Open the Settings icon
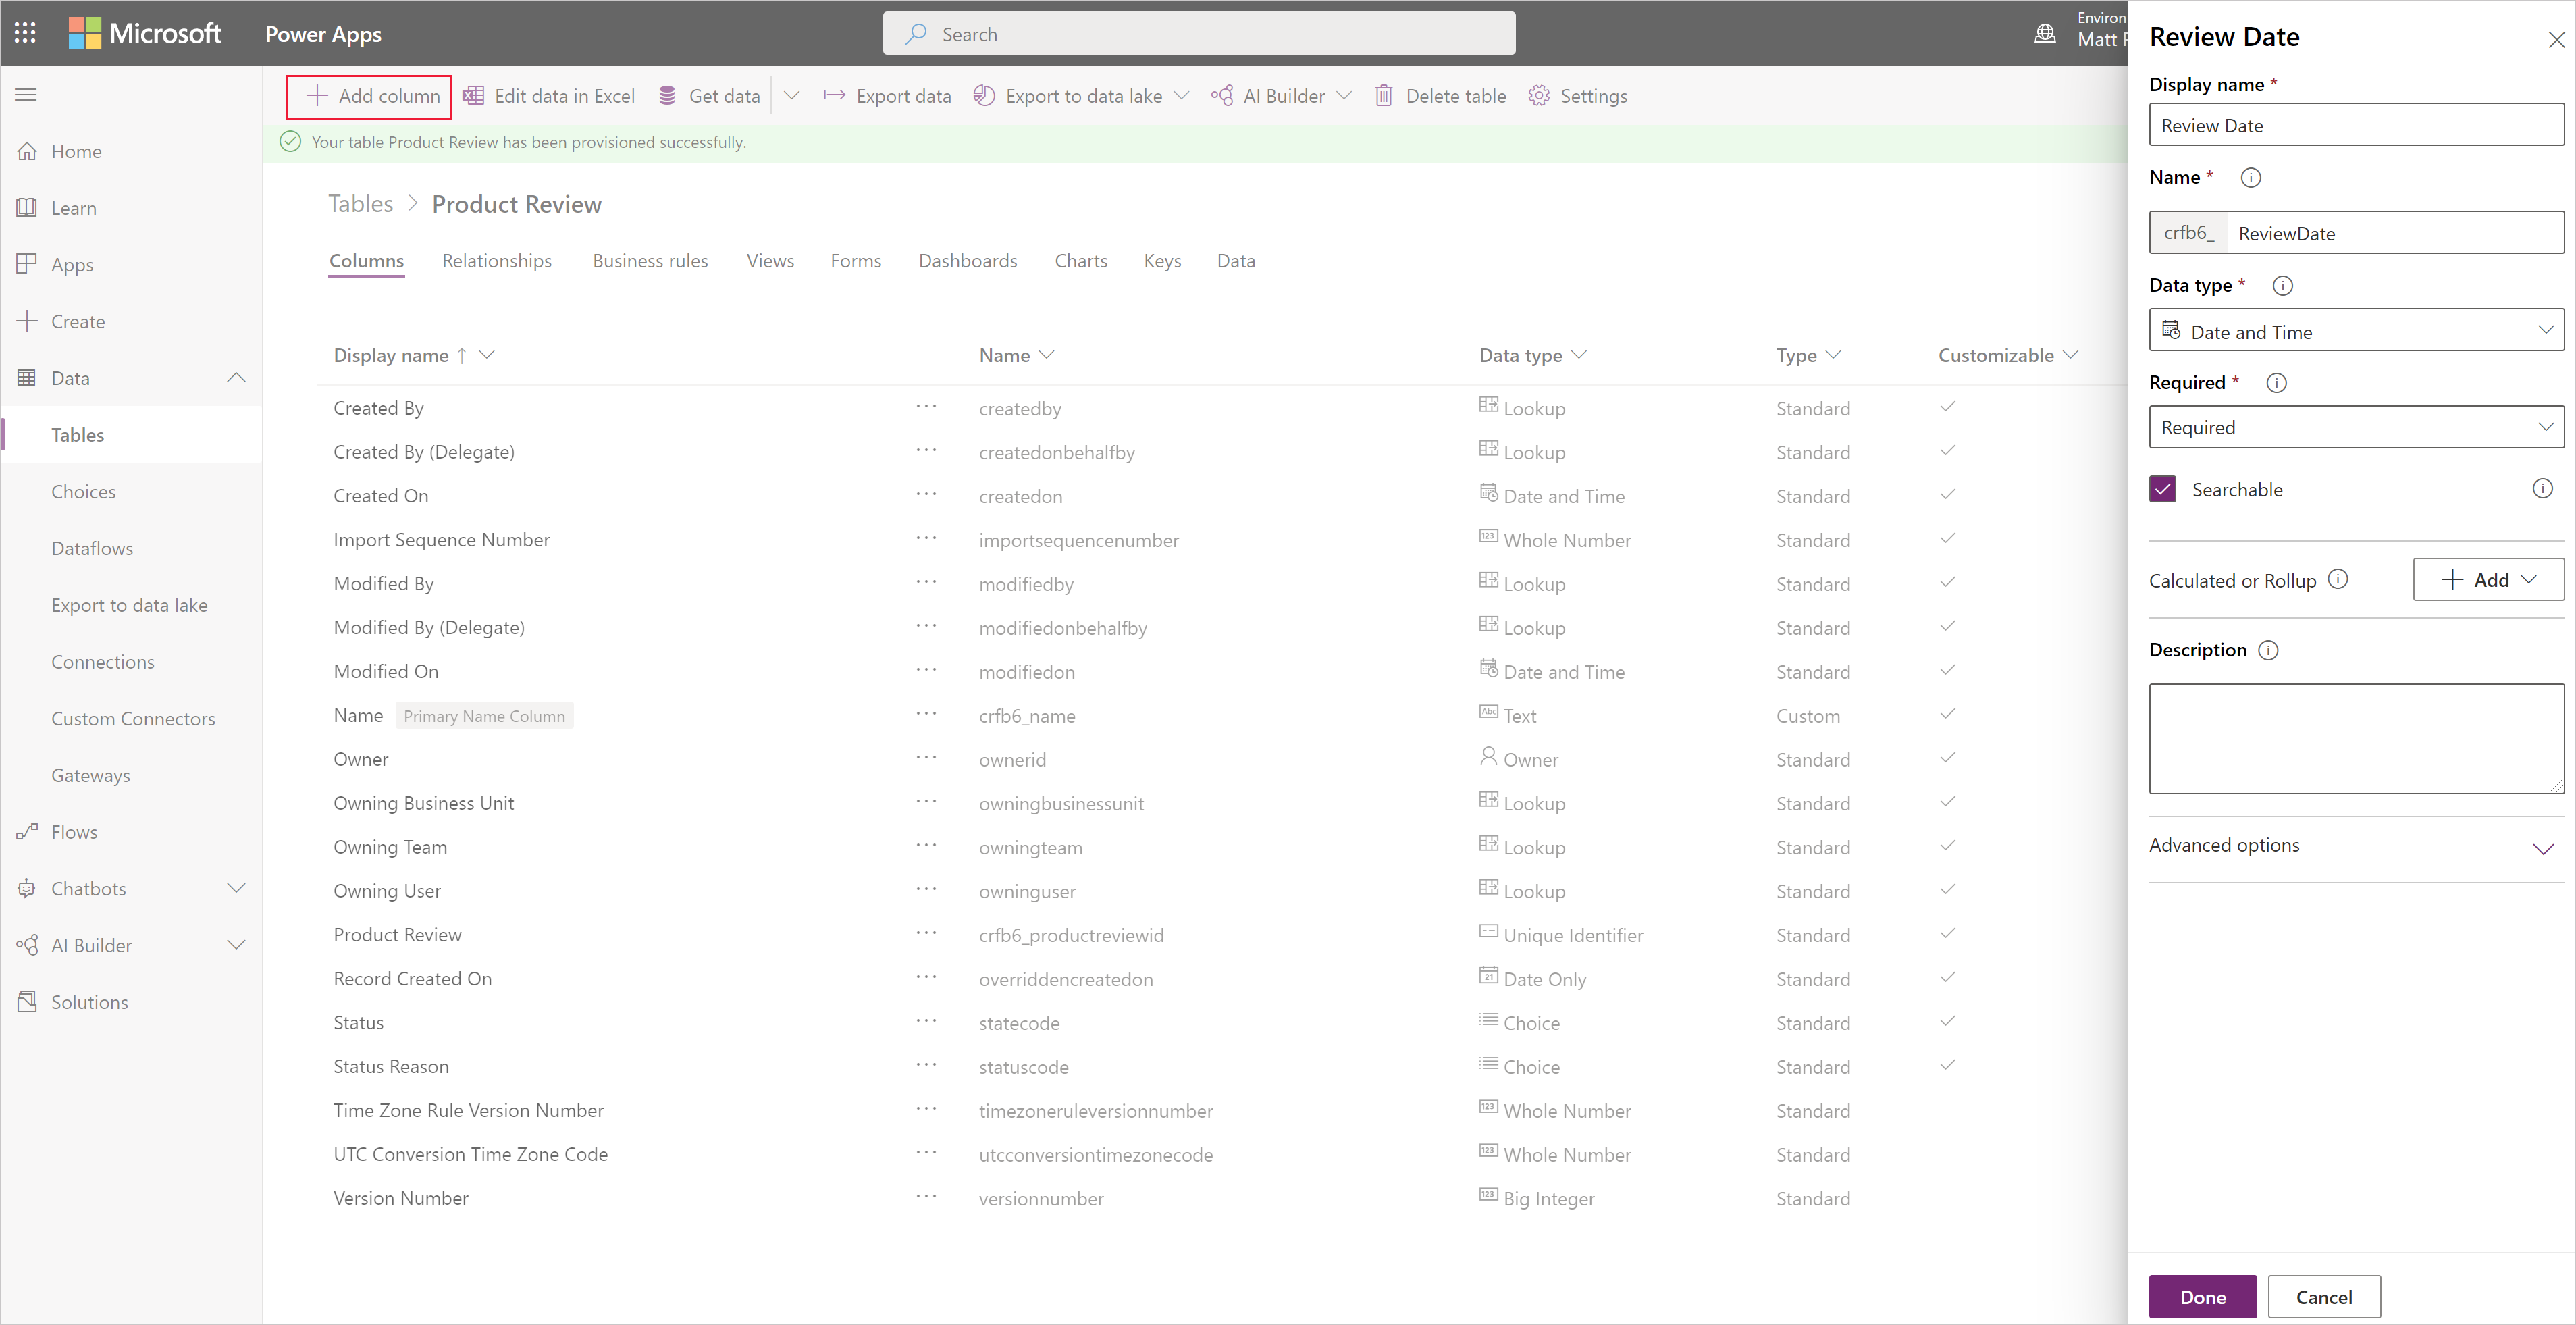Screen dimensions: 2576x1325 (x=1537, y=95)
